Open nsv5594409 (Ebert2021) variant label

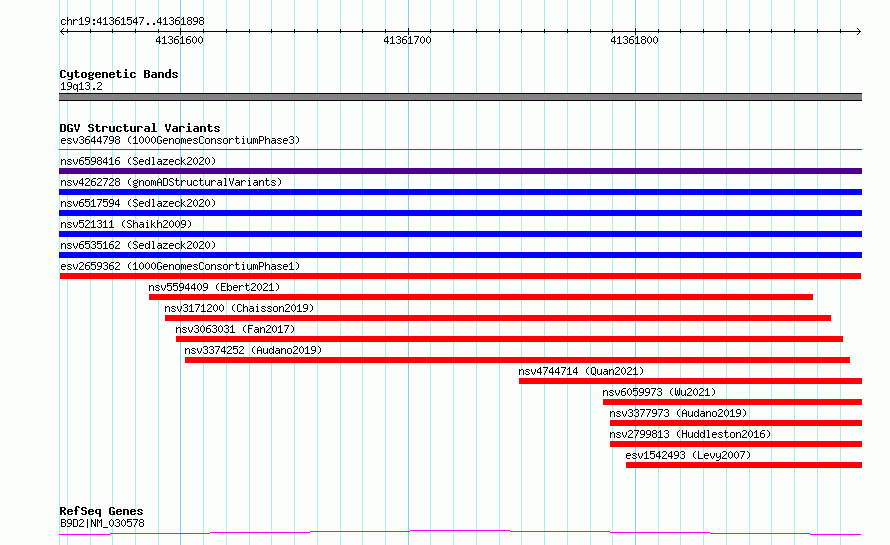coord(214,287)
